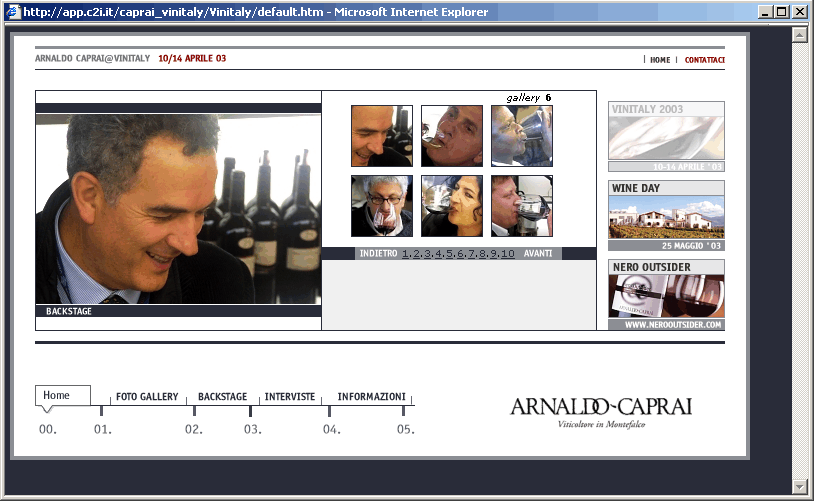Image resolution: width=814 pixels, height=501 pixels.
Task: Click the Internet Explorer title bar icon
Action: [12, 11]
